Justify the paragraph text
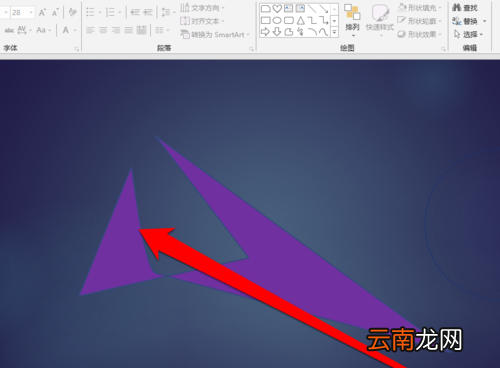This screenshot has height=368, width=500. coord(129,30)
